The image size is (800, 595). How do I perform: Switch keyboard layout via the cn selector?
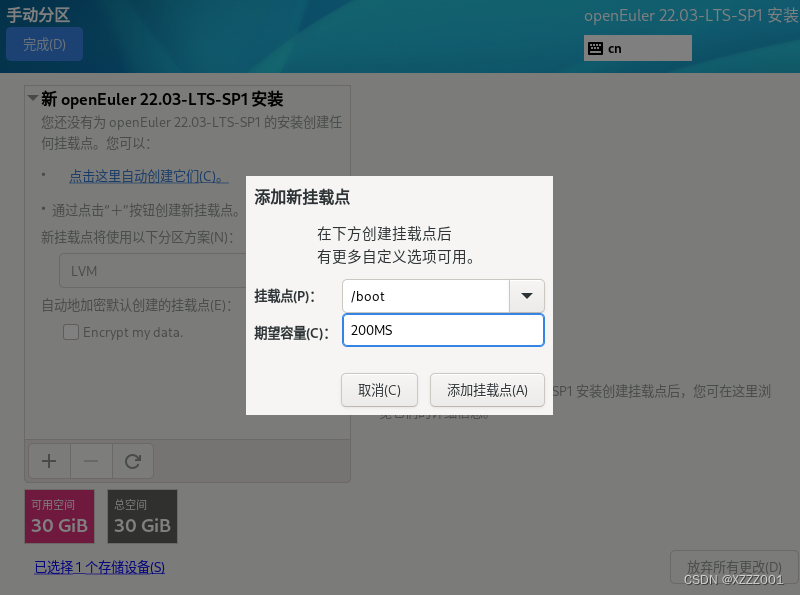click(637, 47)
